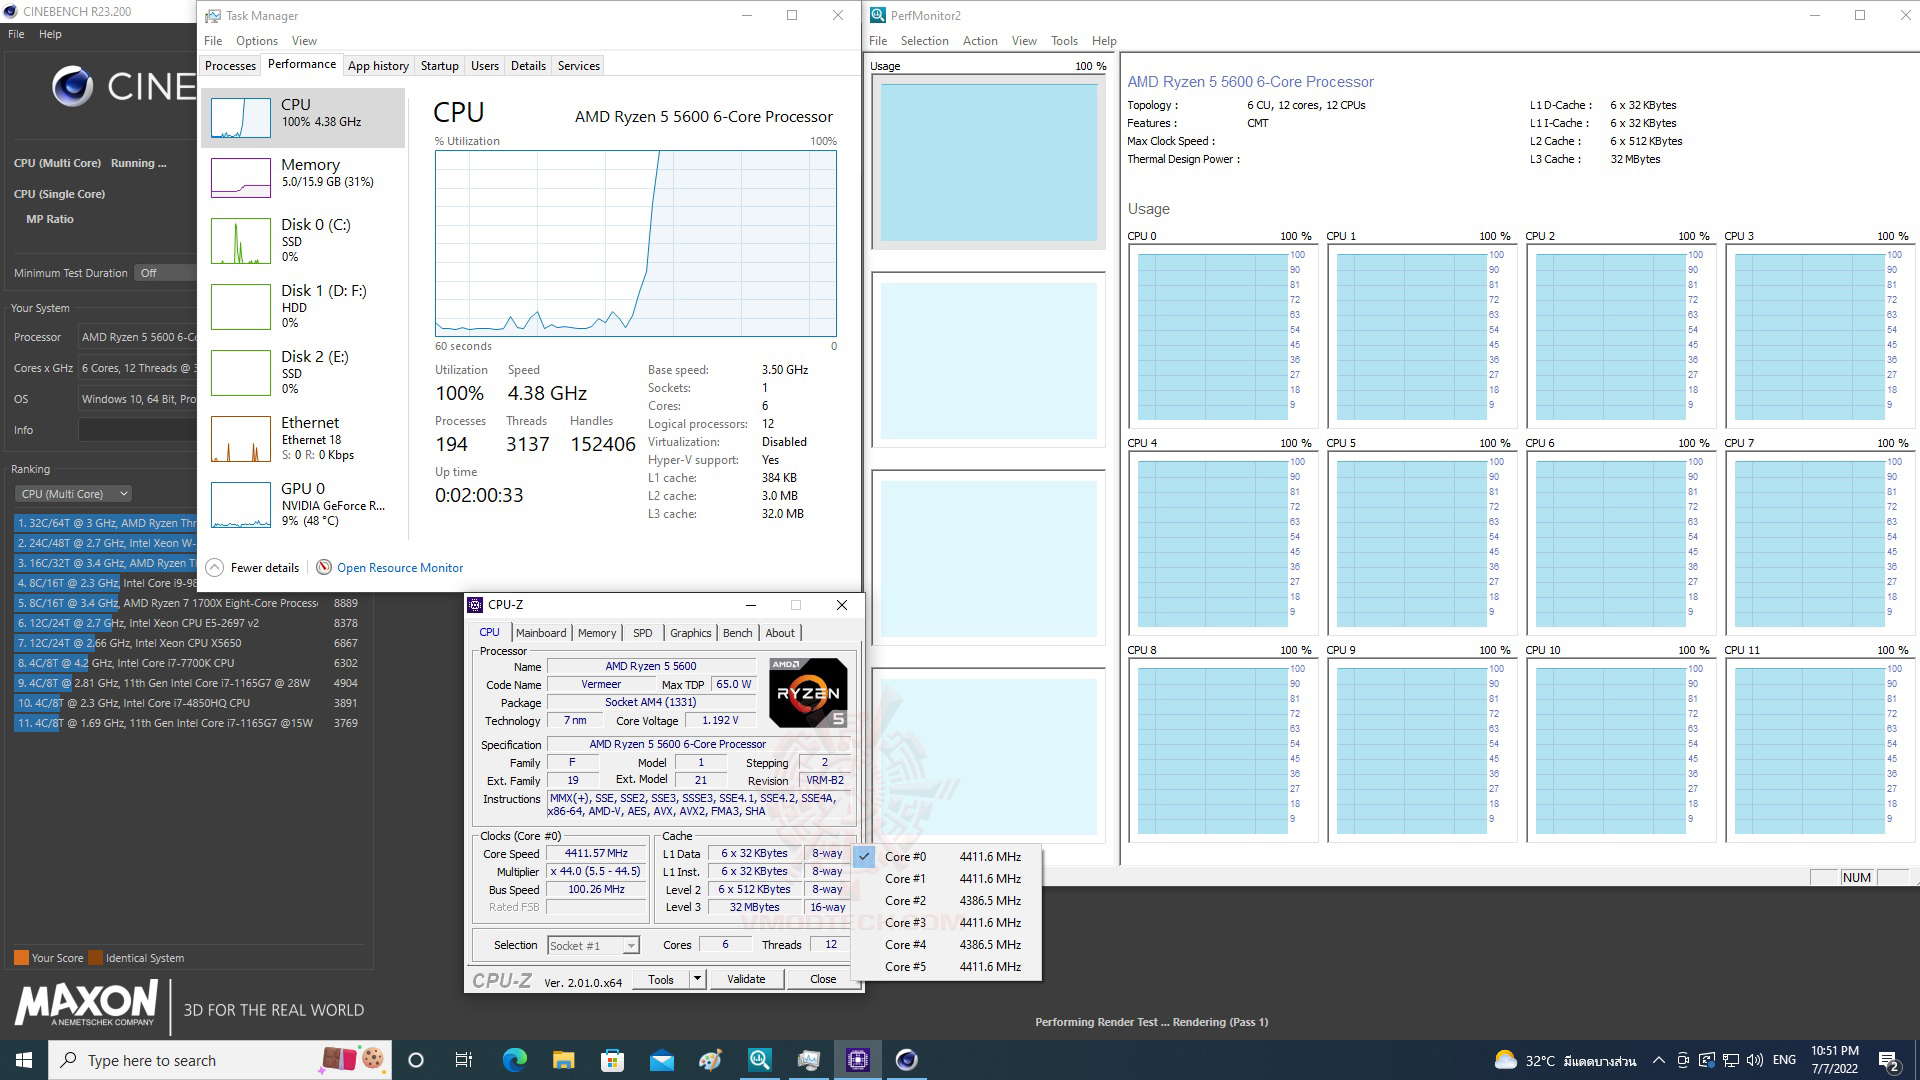Open the Bench tab in CPU-Z
The width and height of the screenshot is (1920, 1080).
(737, 633)
